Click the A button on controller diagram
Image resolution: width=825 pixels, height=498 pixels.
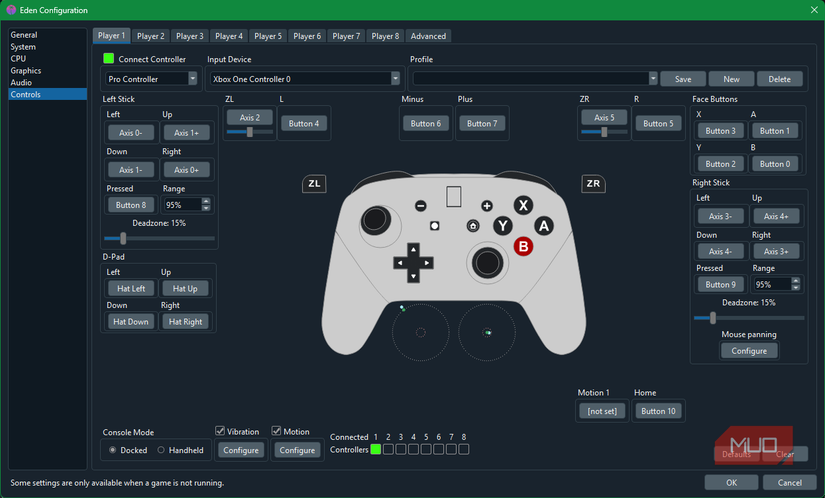click(x=544, y=226)
